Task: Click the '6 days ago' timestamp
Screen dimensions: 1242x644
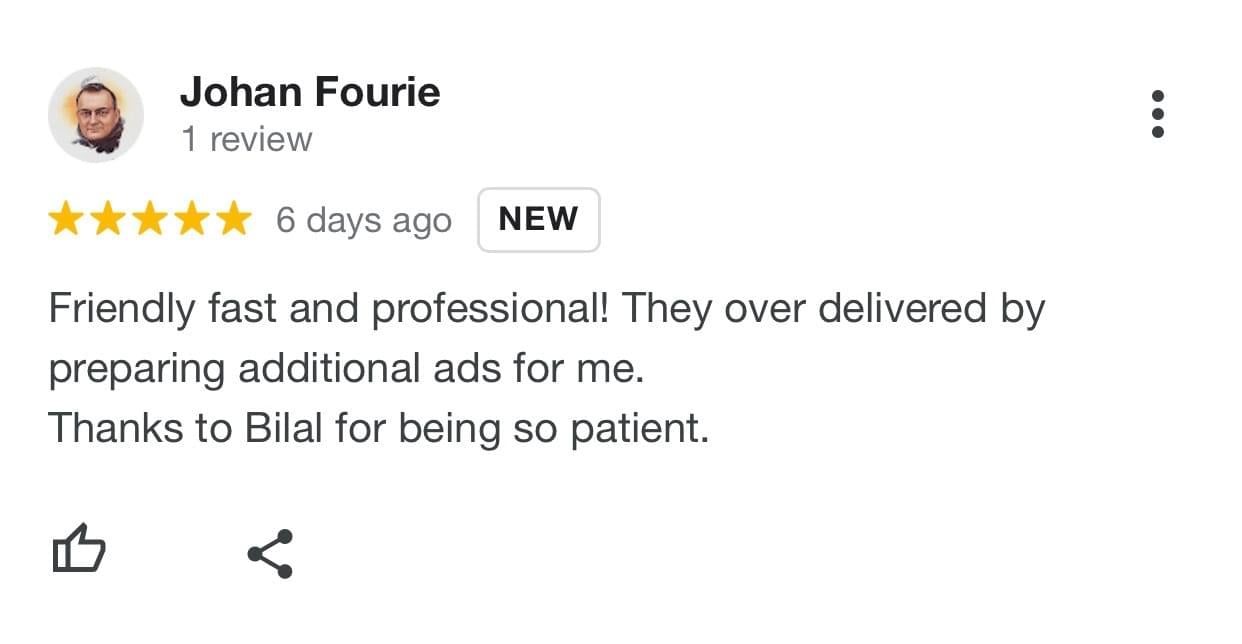Action: (x=364, y=220)
